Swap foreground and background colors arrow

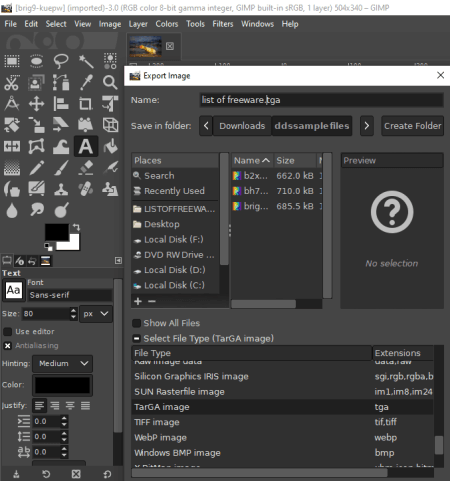(77, 227)
